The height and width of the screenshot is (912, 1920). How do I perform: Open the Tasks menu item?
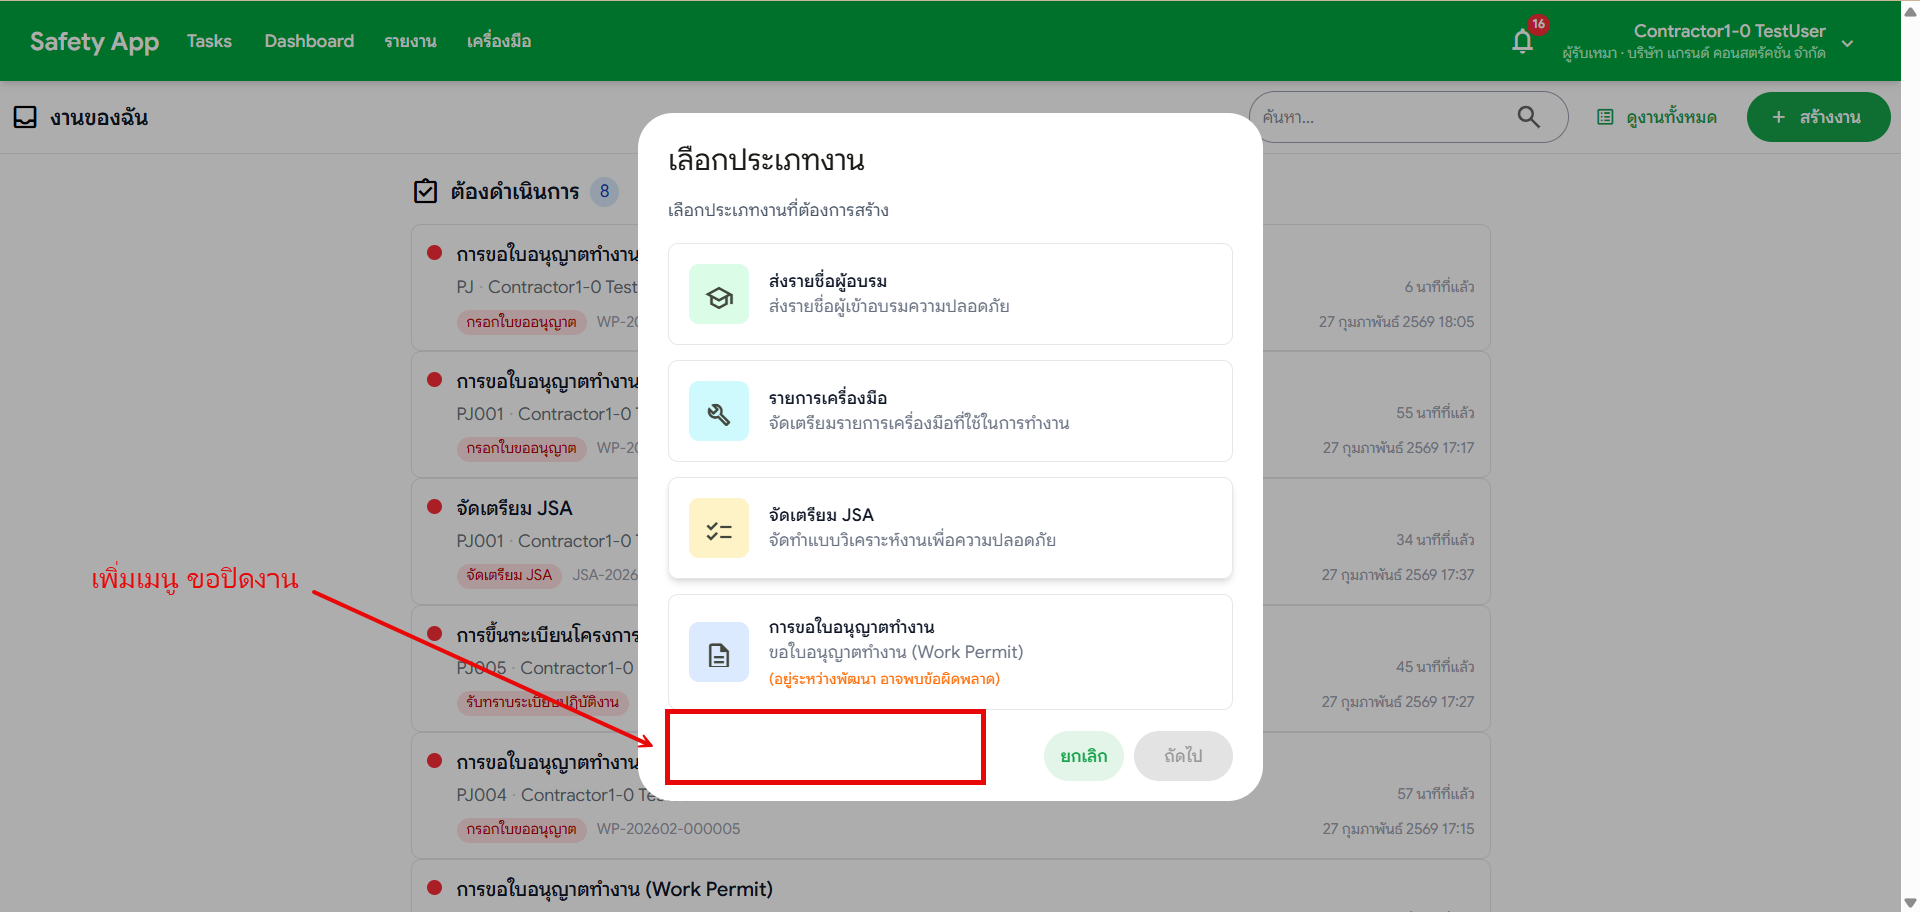[x=208, y=41]
